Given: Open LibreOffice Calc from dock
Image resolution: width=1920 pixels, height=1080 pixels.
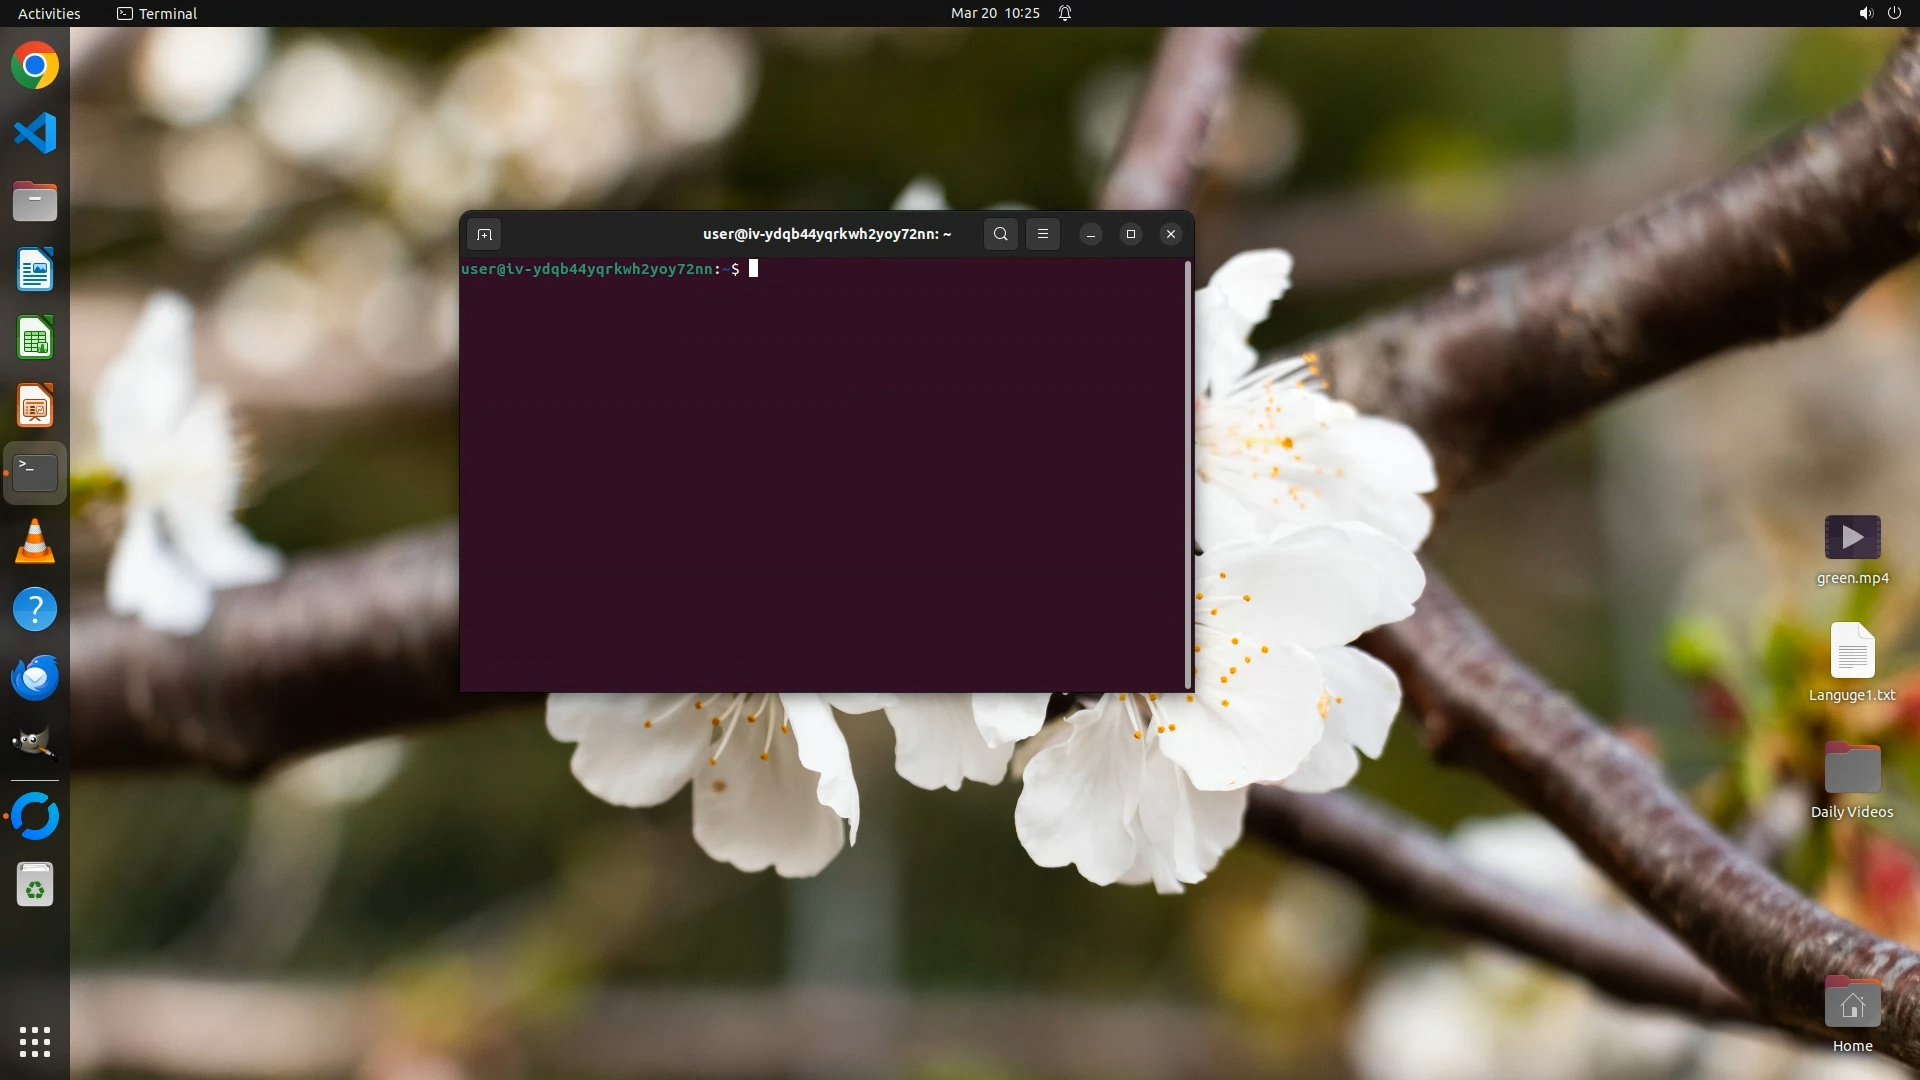Looking at the screenshot, I should [35, 338].
